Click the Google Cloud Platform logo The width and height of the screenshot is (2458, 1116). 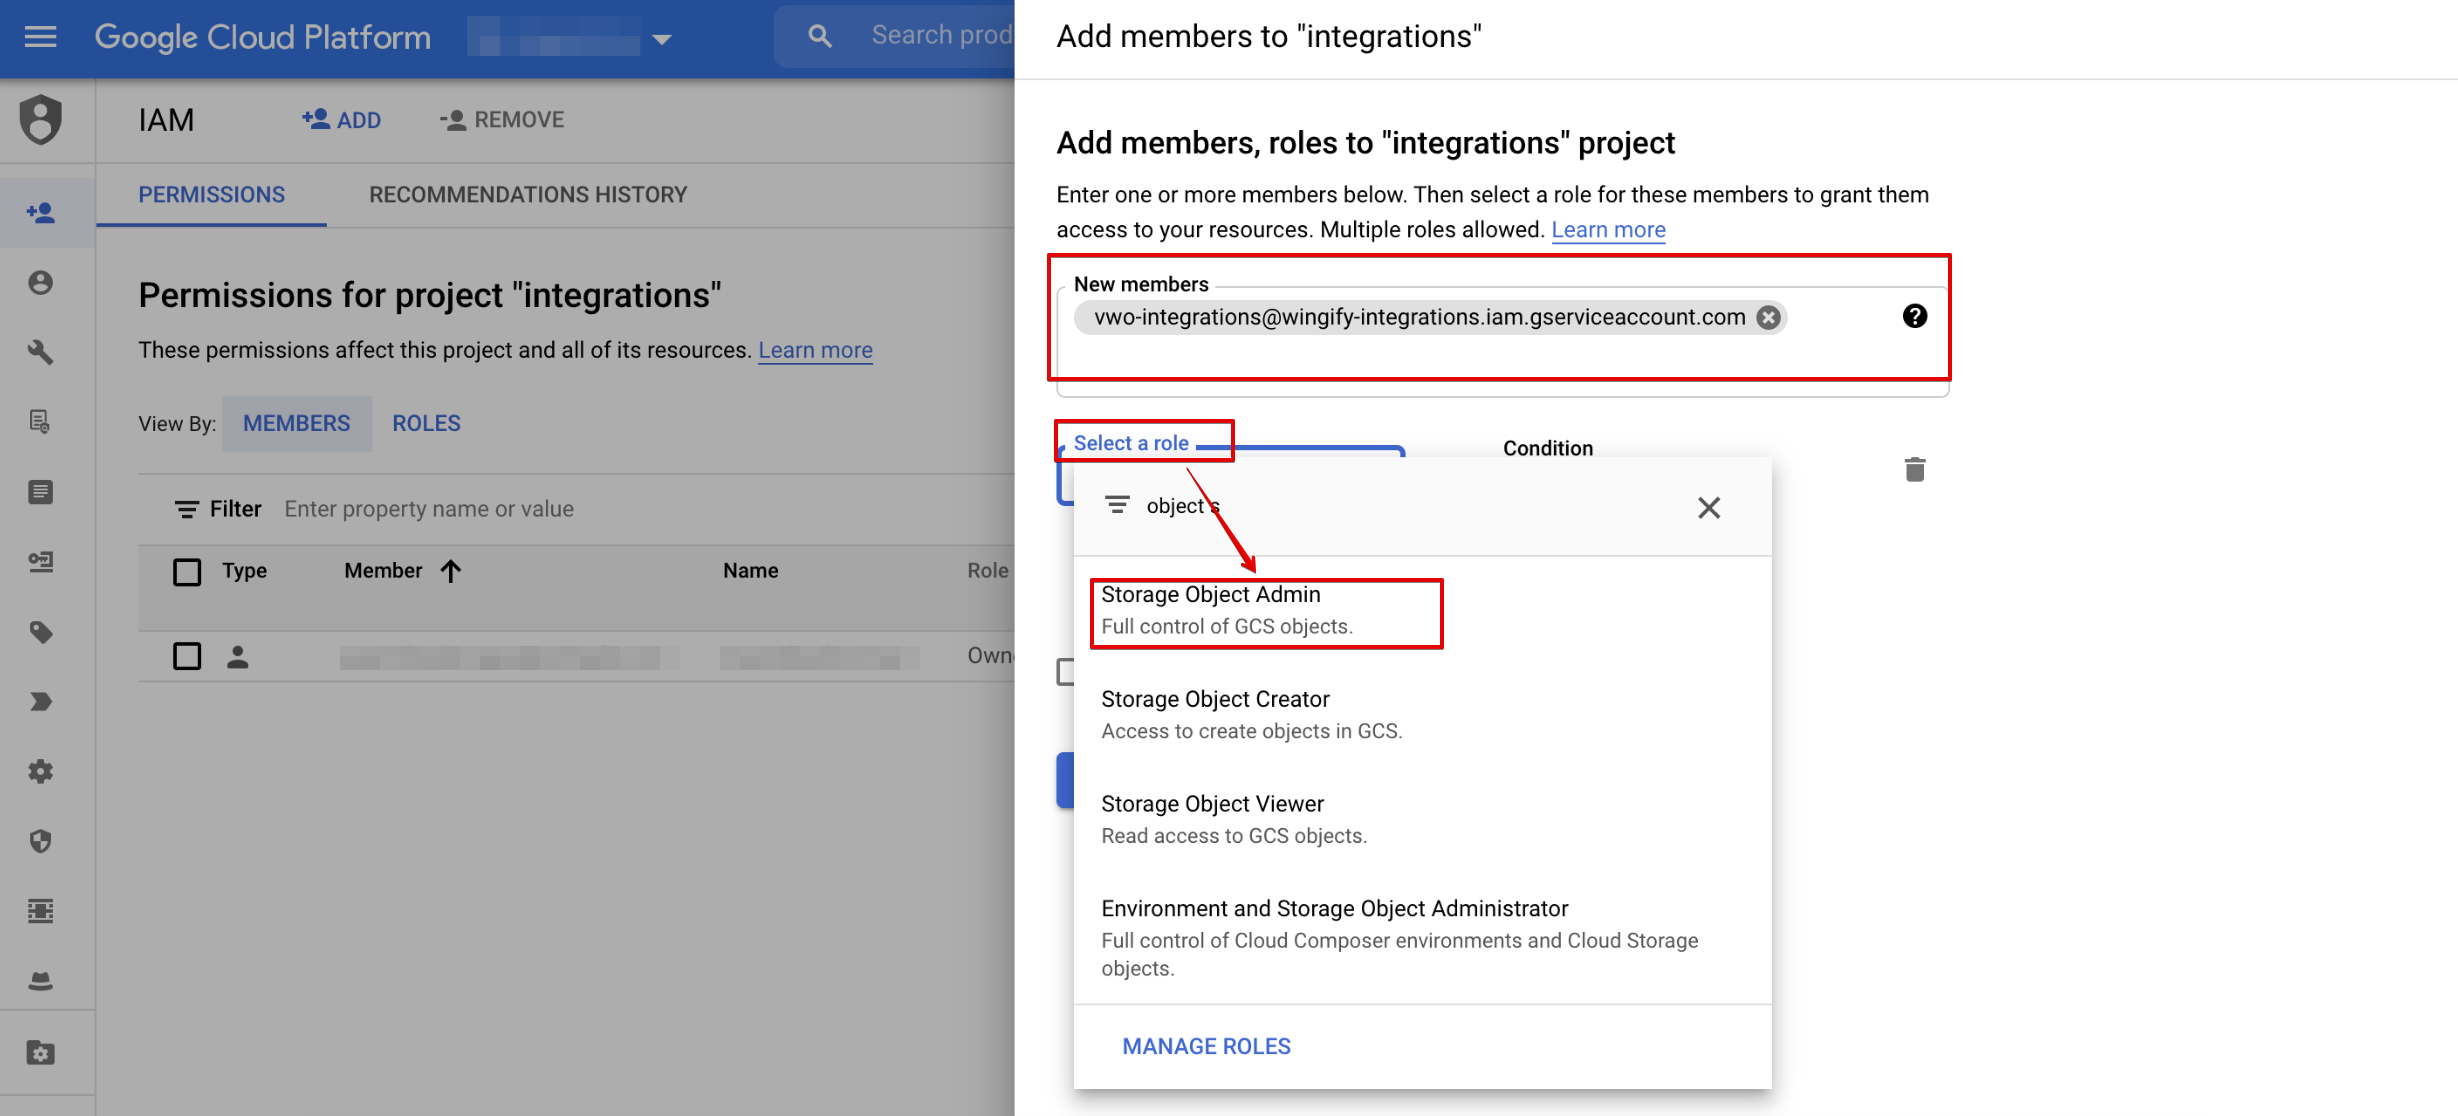(x=262, y=38)
